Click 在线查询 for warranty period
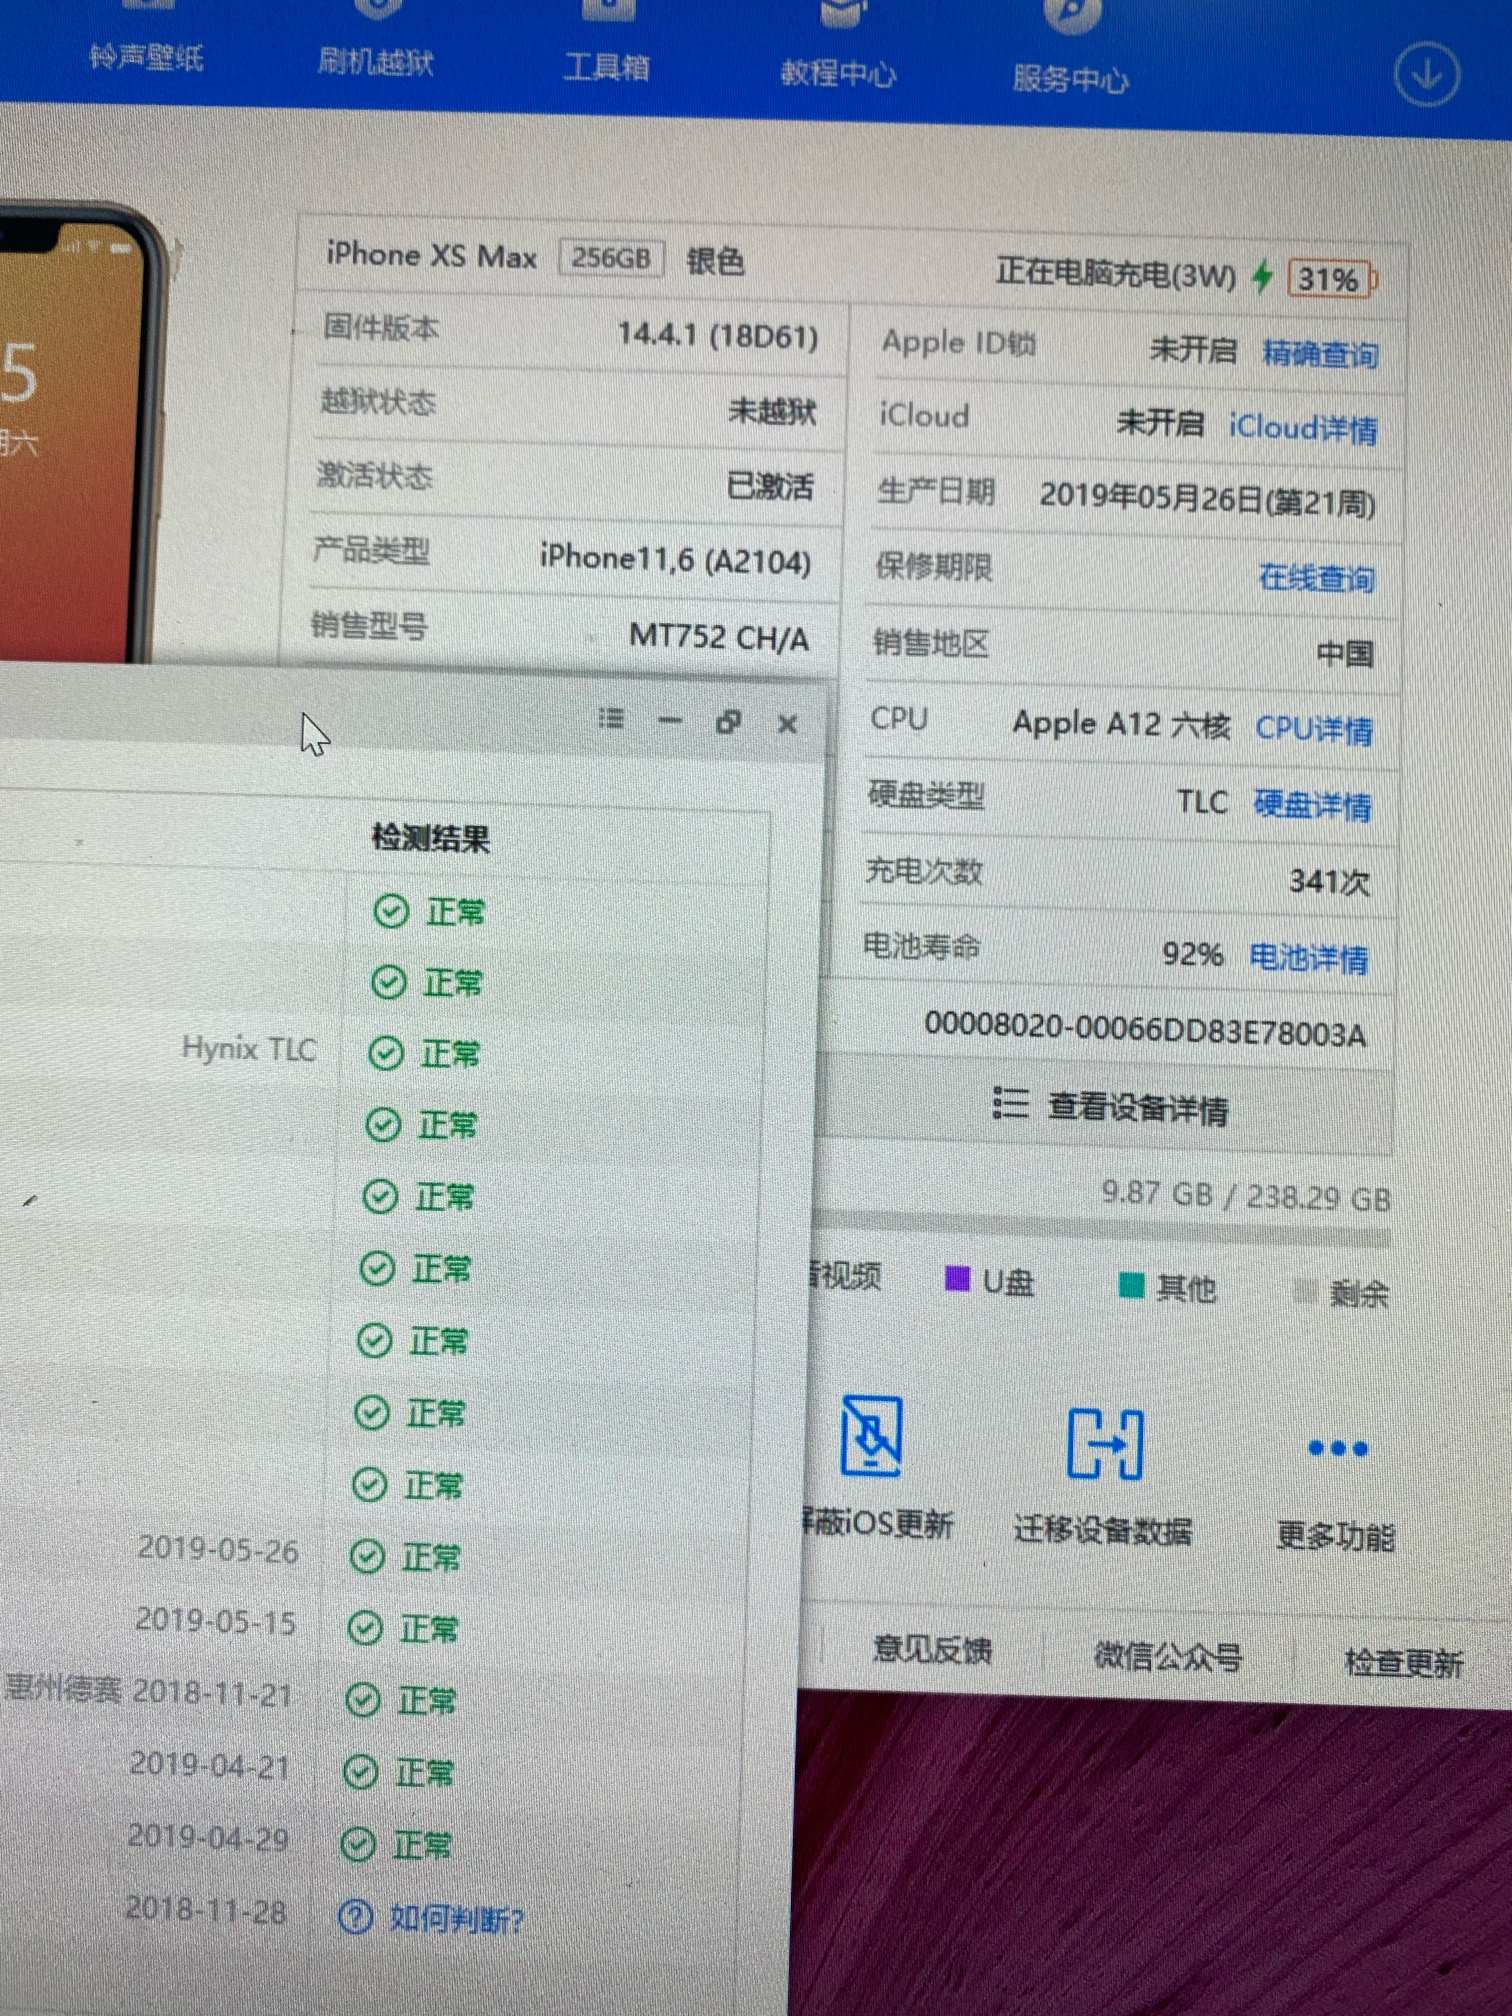 [x=1316, y=577]
